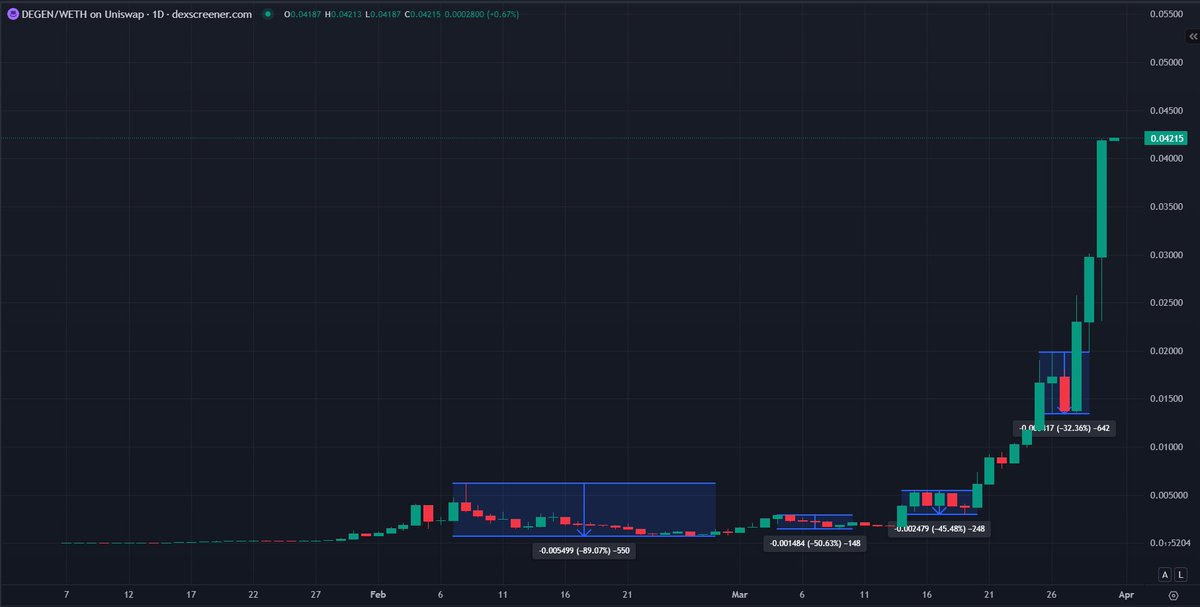Click the 7 date label on time axis

pos(66,594)
